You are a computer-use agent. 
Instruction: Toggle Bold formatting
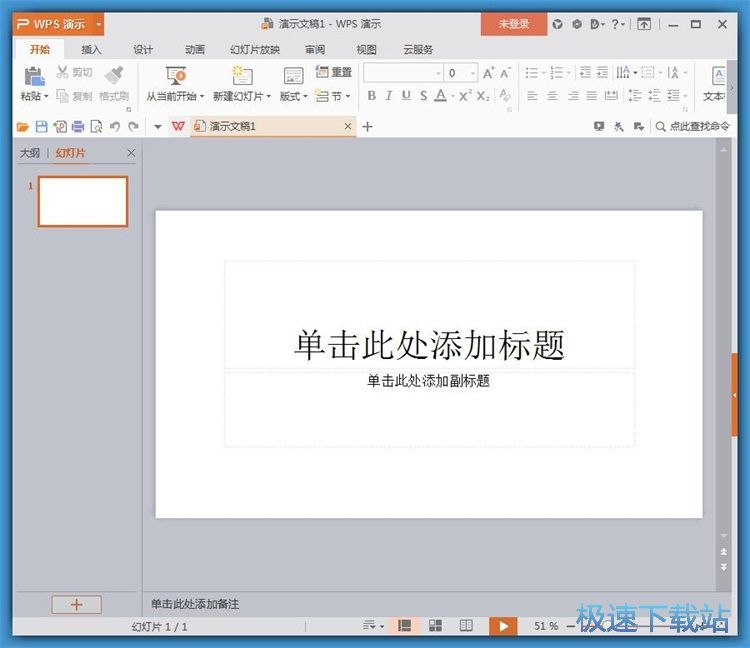point(371,96)
